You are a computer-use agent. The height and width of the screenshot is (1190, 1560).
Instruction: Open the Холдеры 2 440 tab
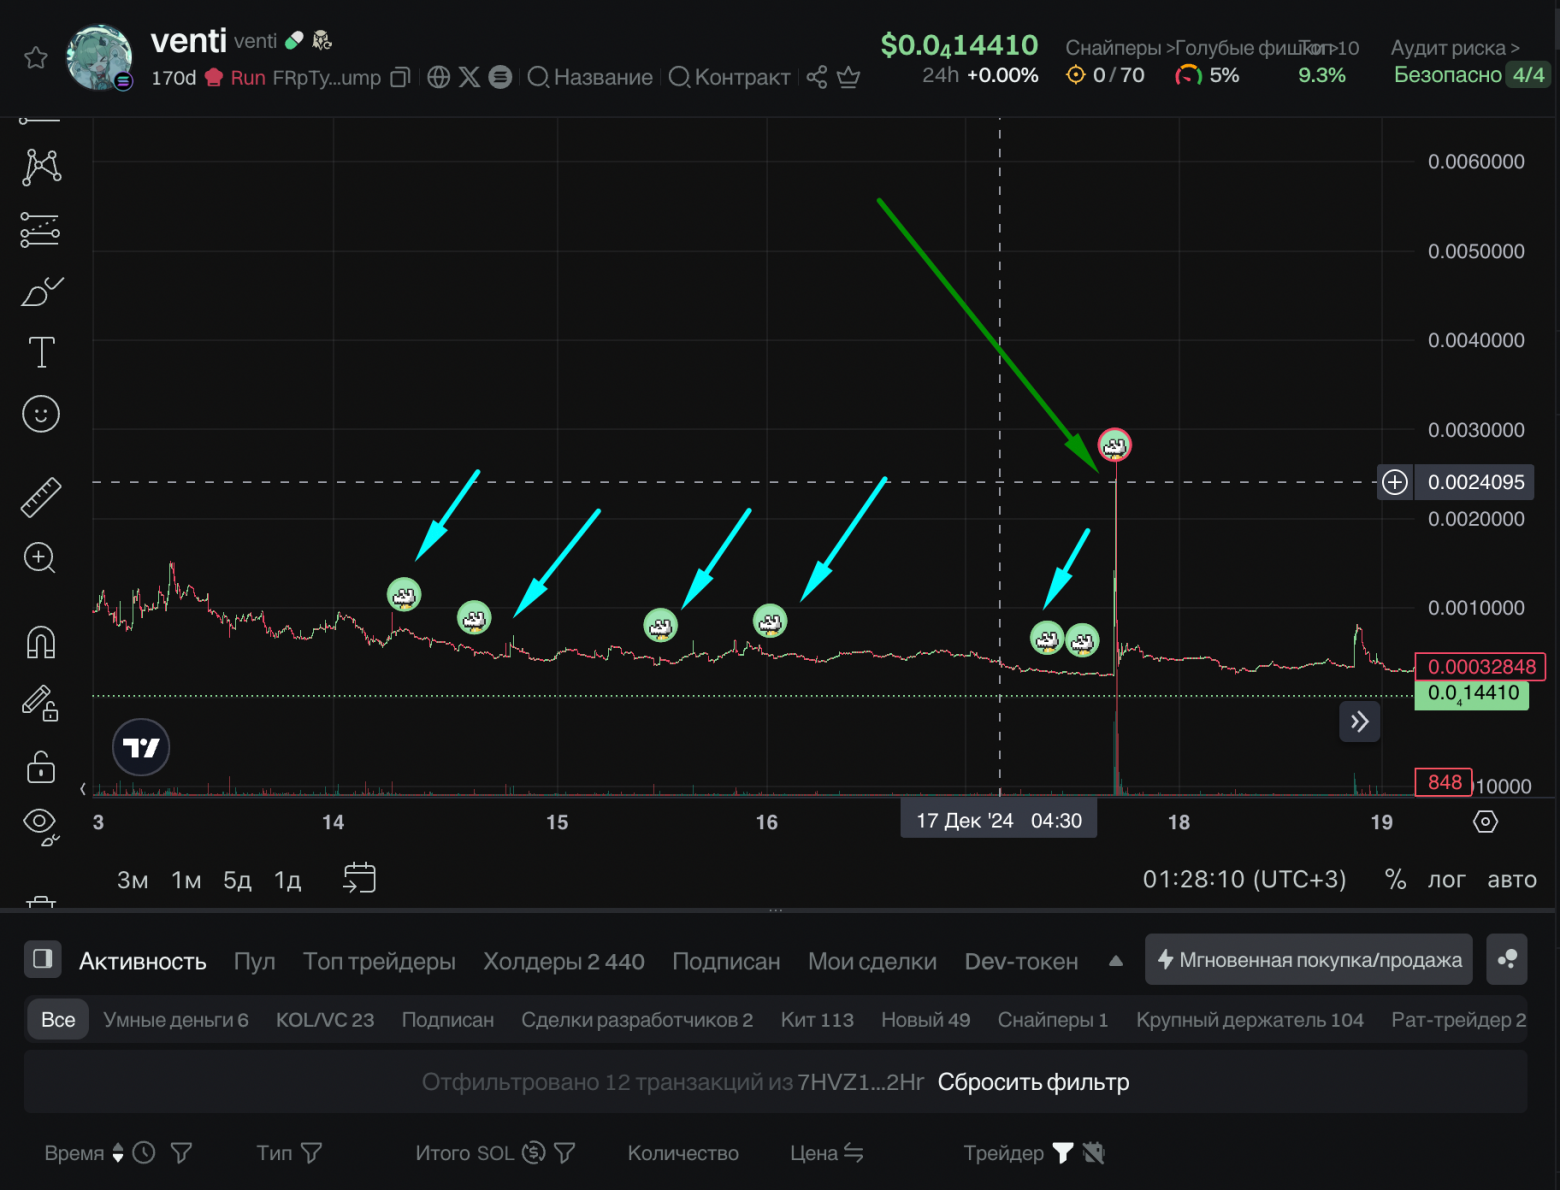pyautogui.click(x=564, y=961)
